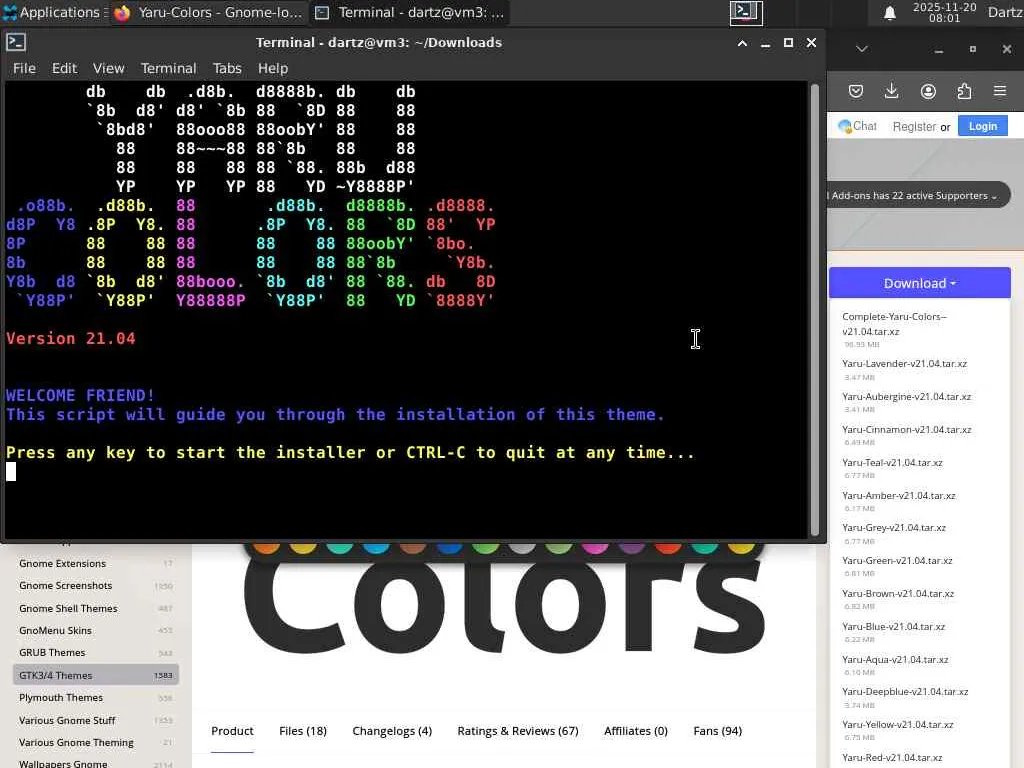The image size is (1024, 768).
Task: Download Yaru-Teal-v21.04.tar.xz
Action: [892, 462]
